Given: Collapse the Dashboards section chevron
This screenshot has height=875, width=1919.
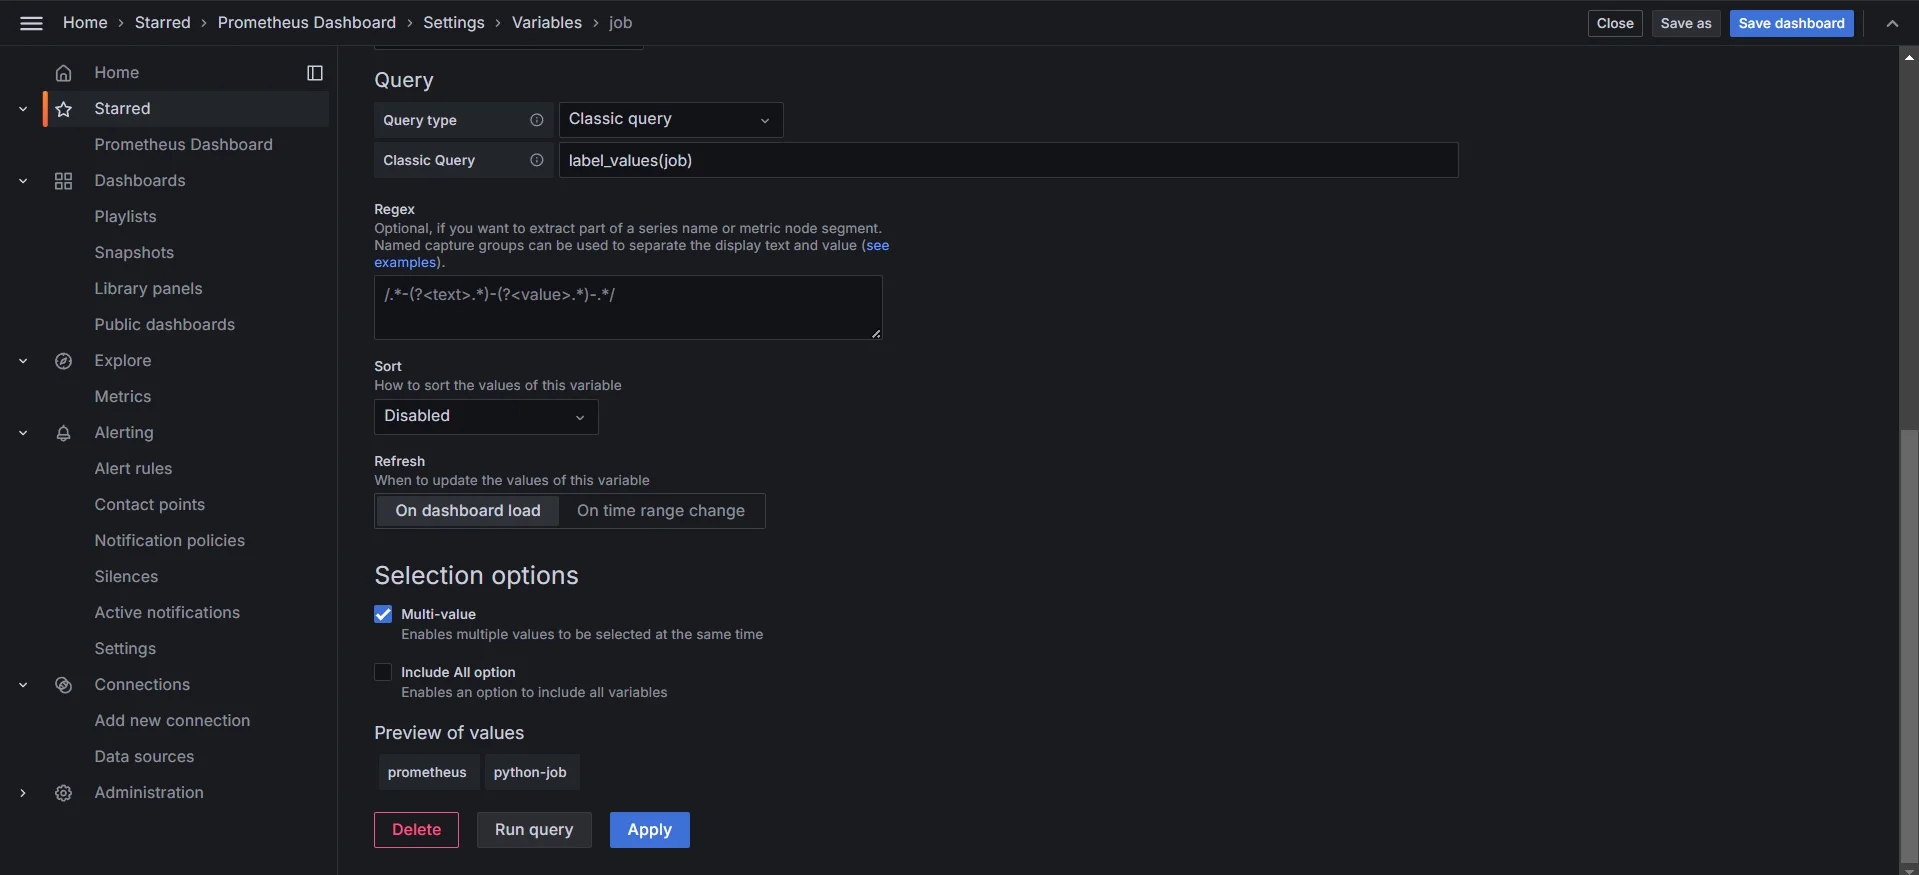Looking at the screenshot, I should pos(23,181).
